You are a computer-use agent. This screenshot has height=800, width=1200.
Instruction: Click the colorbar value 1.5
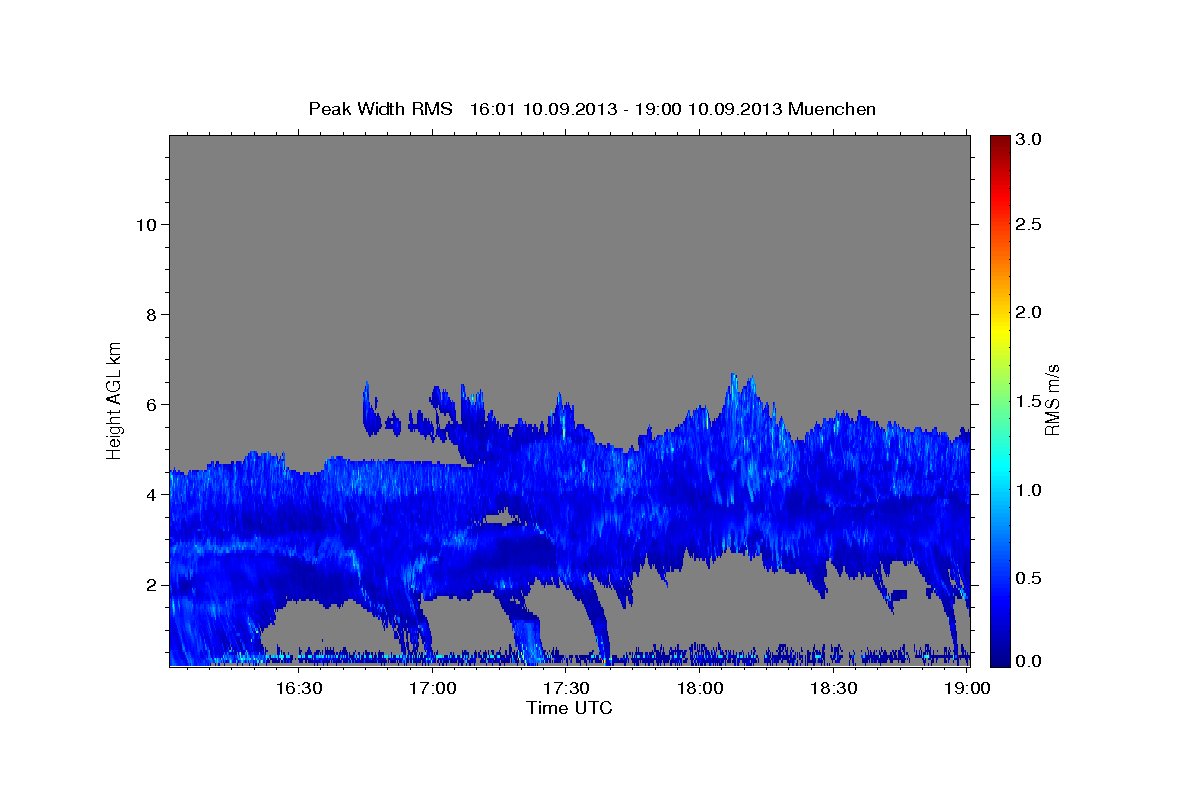pyautogui.click(x=1030, y=401)
